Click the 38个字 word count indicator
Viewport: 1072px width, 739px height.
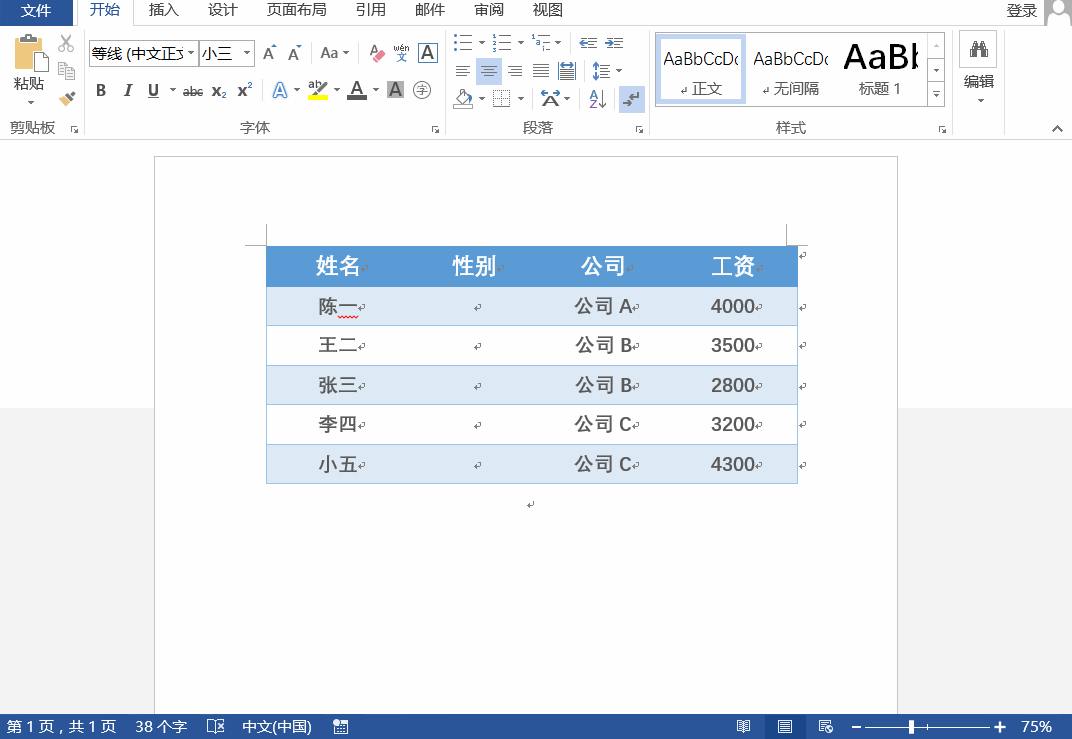coord(160,727)
